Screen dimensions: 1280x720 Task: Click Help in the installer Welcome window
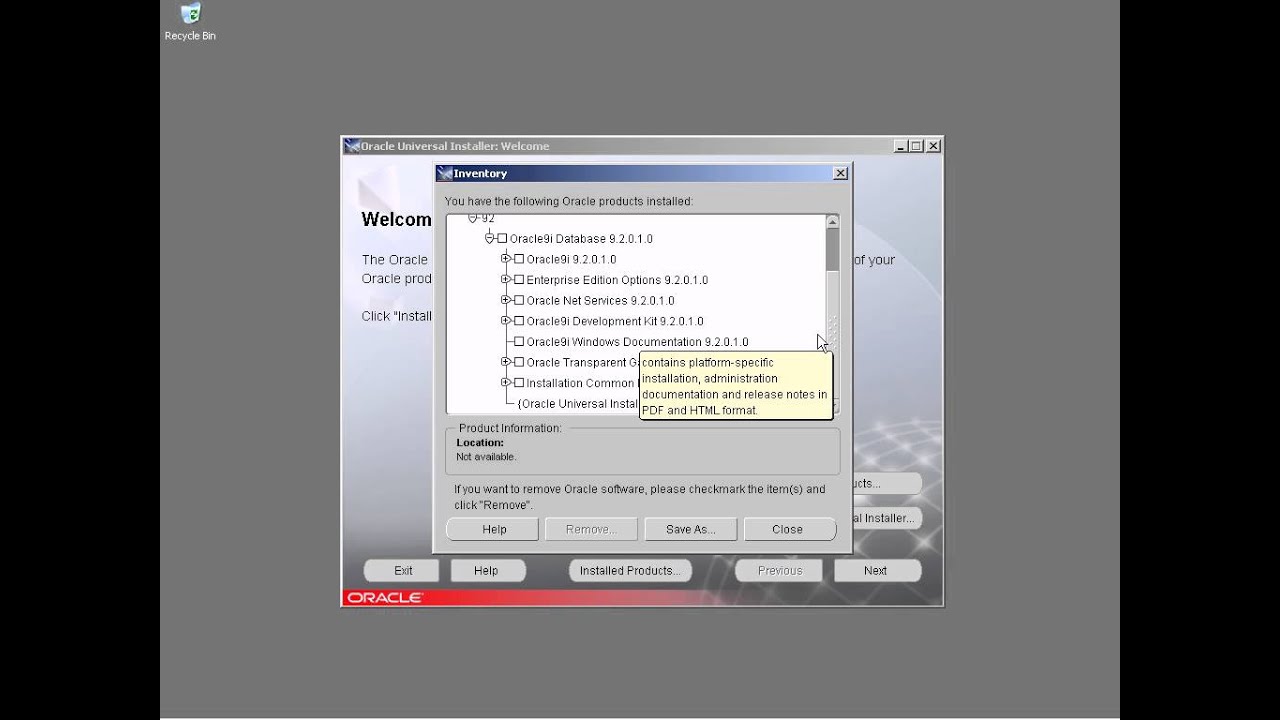pyautogui.click(x=486, y=570)
